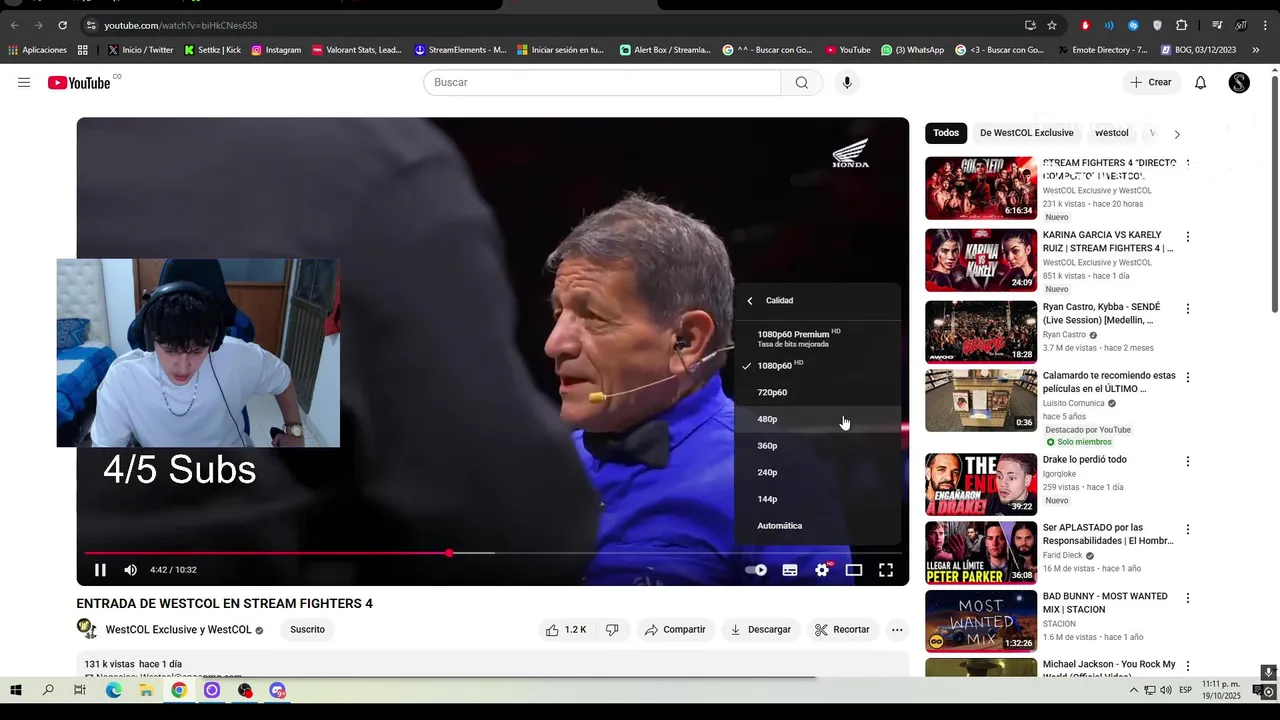The height and width of the screenshot is (720, 1280).
Task: Select Automática quality option
Action: coord(817,526)
